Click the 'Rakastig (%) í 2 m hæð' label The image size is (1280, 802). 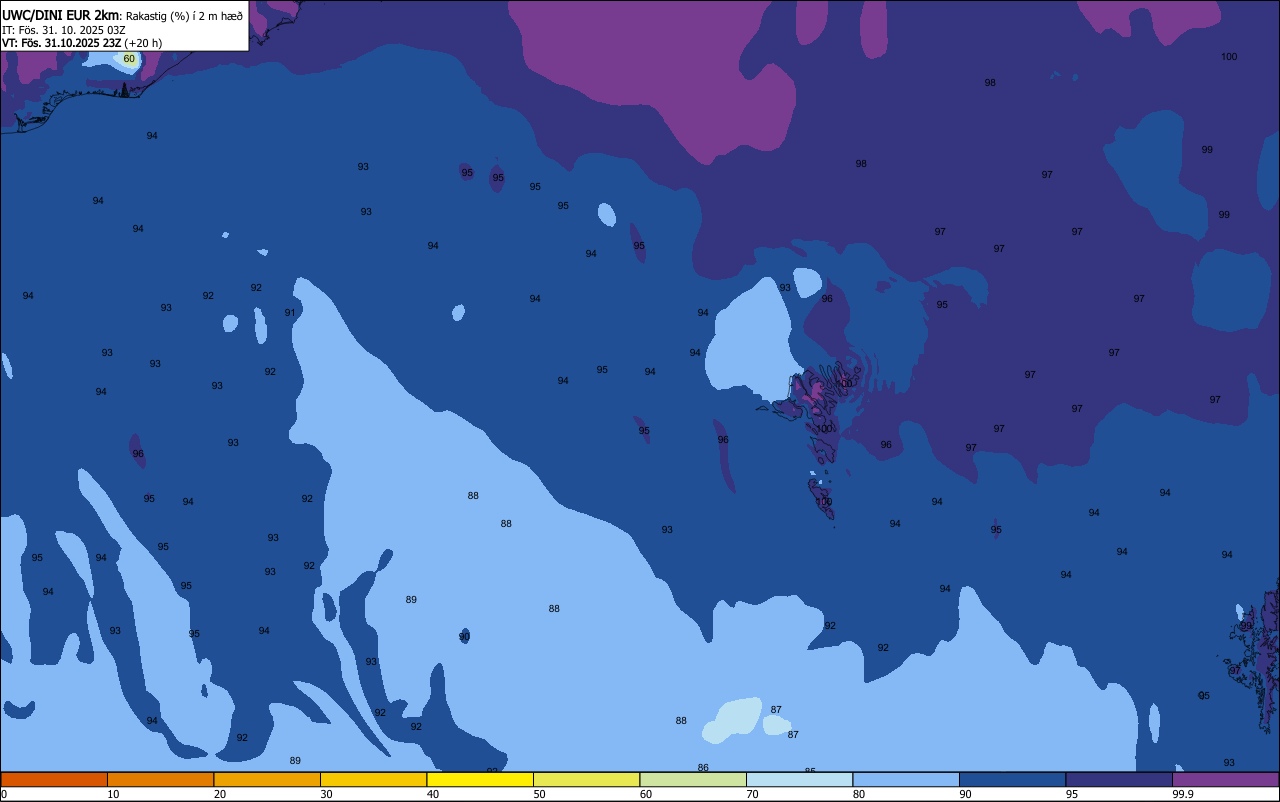click(x=184, y=15)
